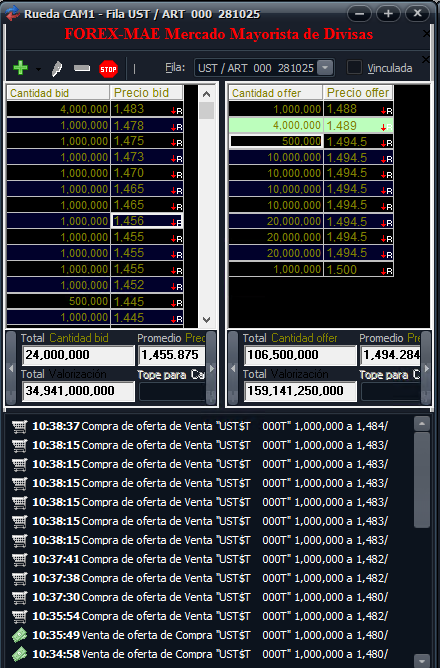Select bid row with price 1,483

point(95,109)
